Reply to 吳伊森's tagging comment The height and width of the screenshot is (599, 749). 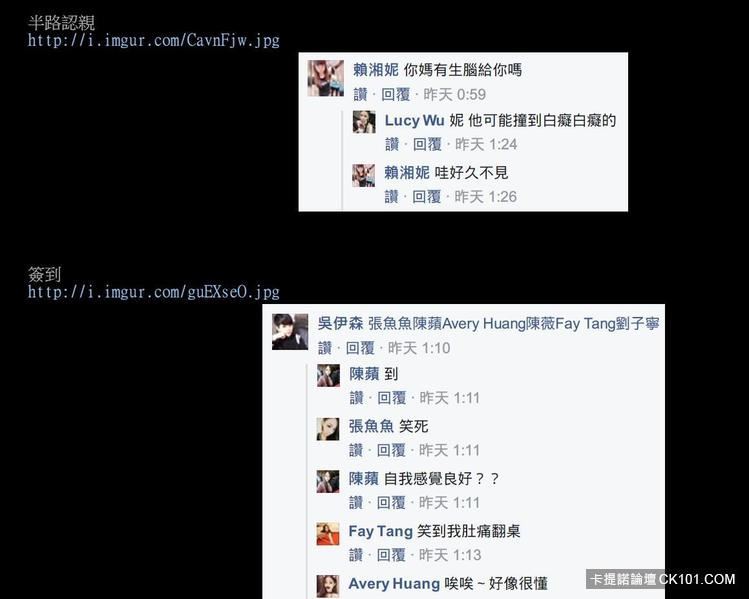click(x=360, y=348)
